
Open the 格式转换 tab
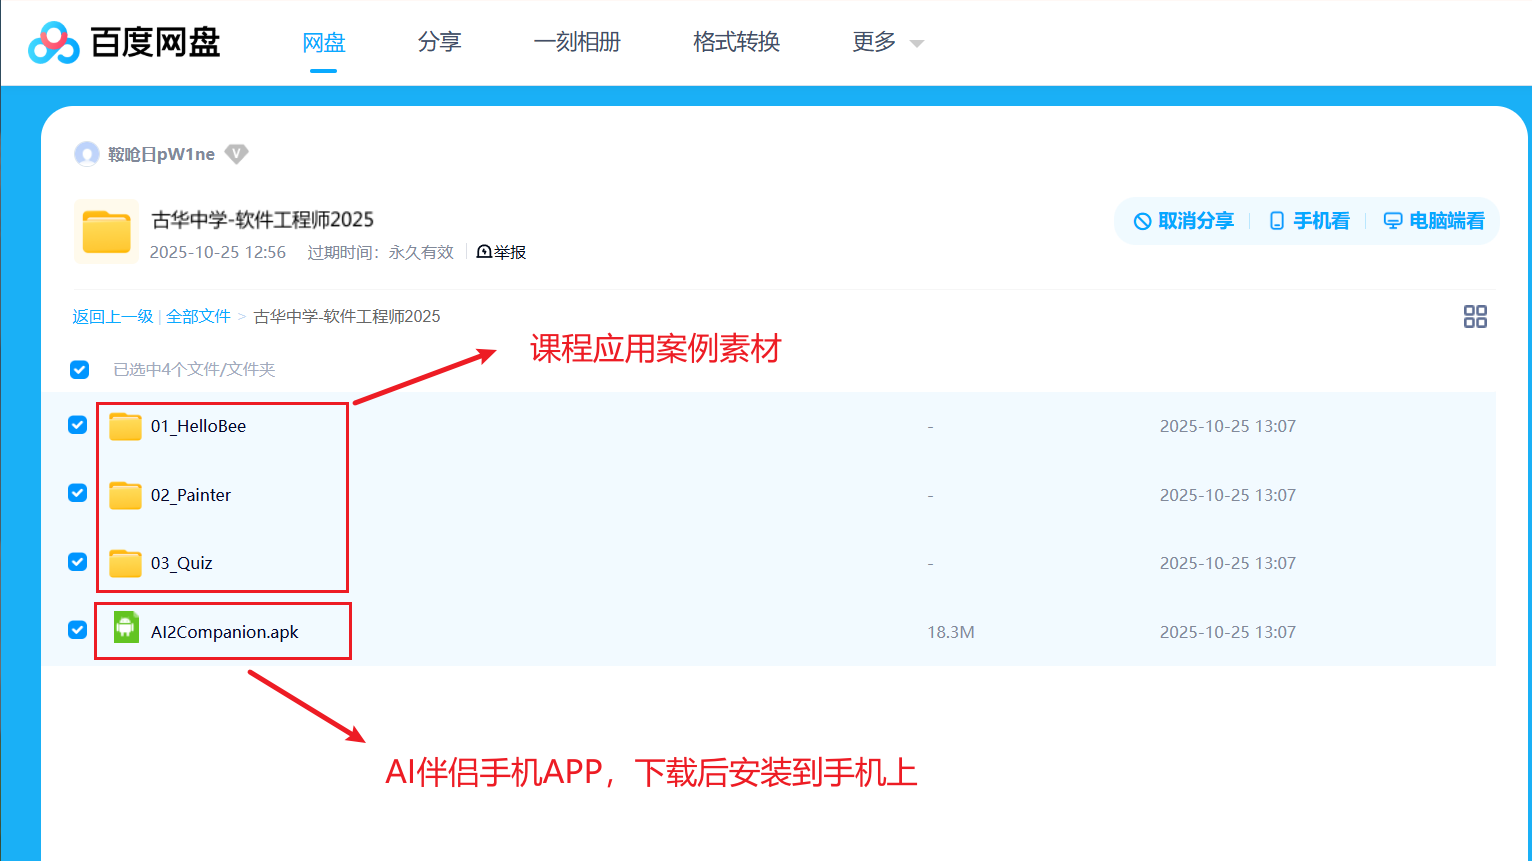[x=737, y=42]
